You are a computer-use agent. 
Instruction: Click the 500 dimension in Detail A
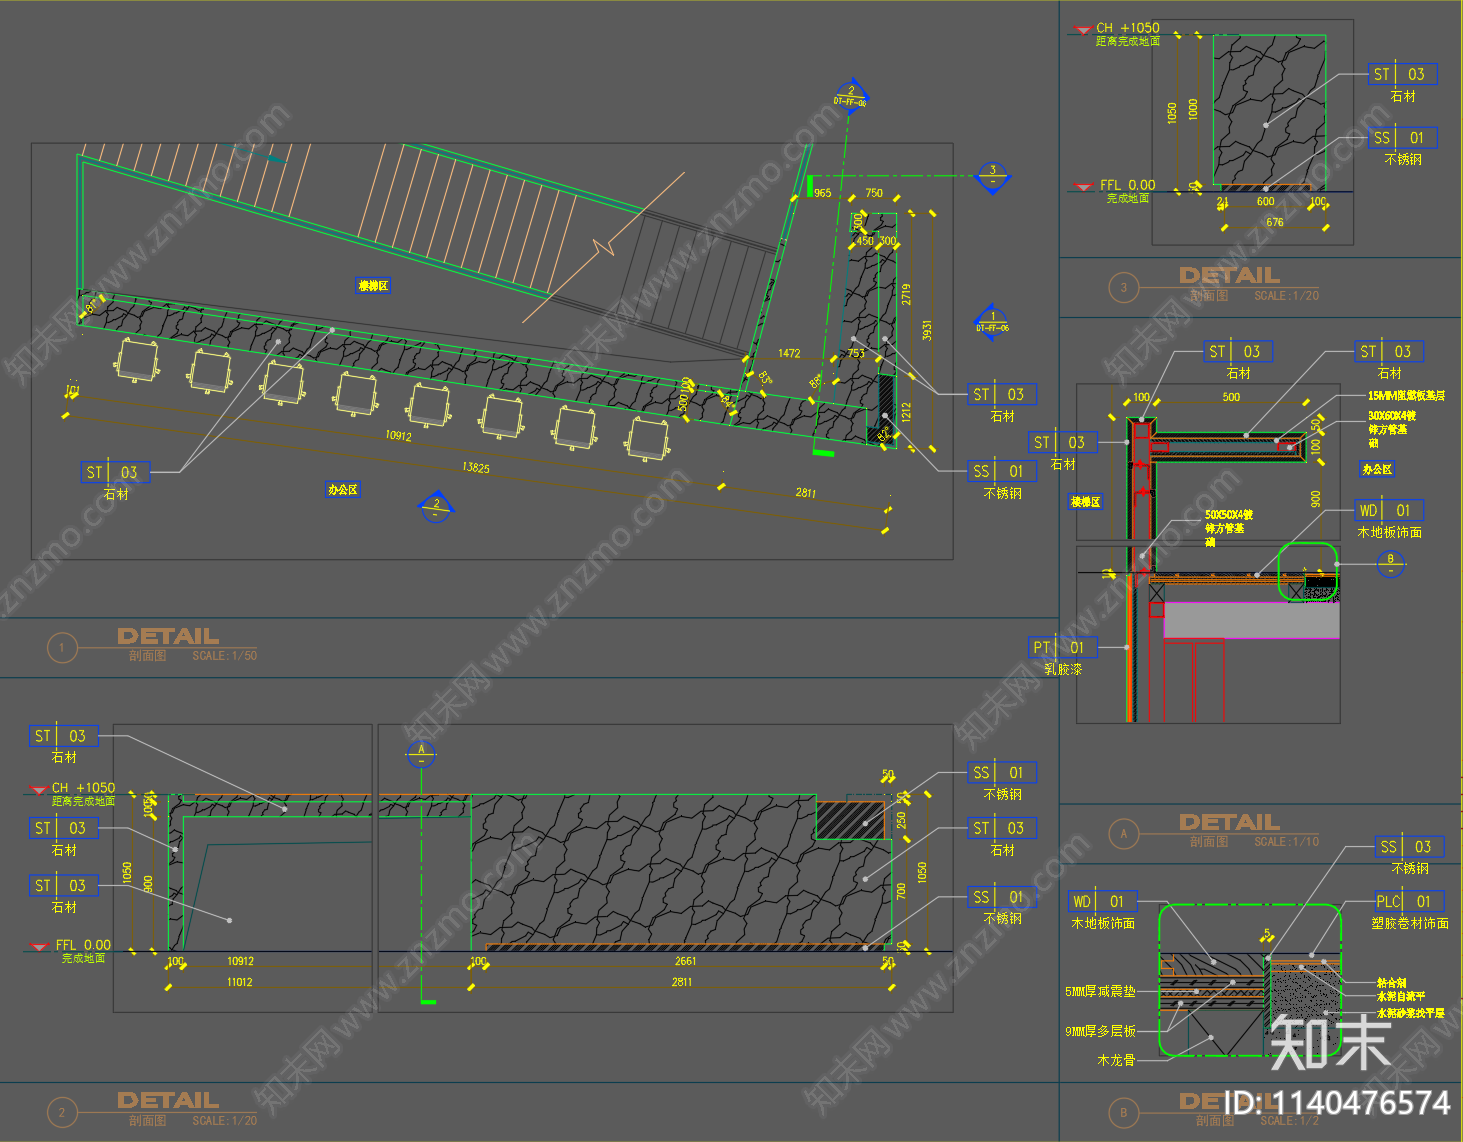coord(1231,397)
